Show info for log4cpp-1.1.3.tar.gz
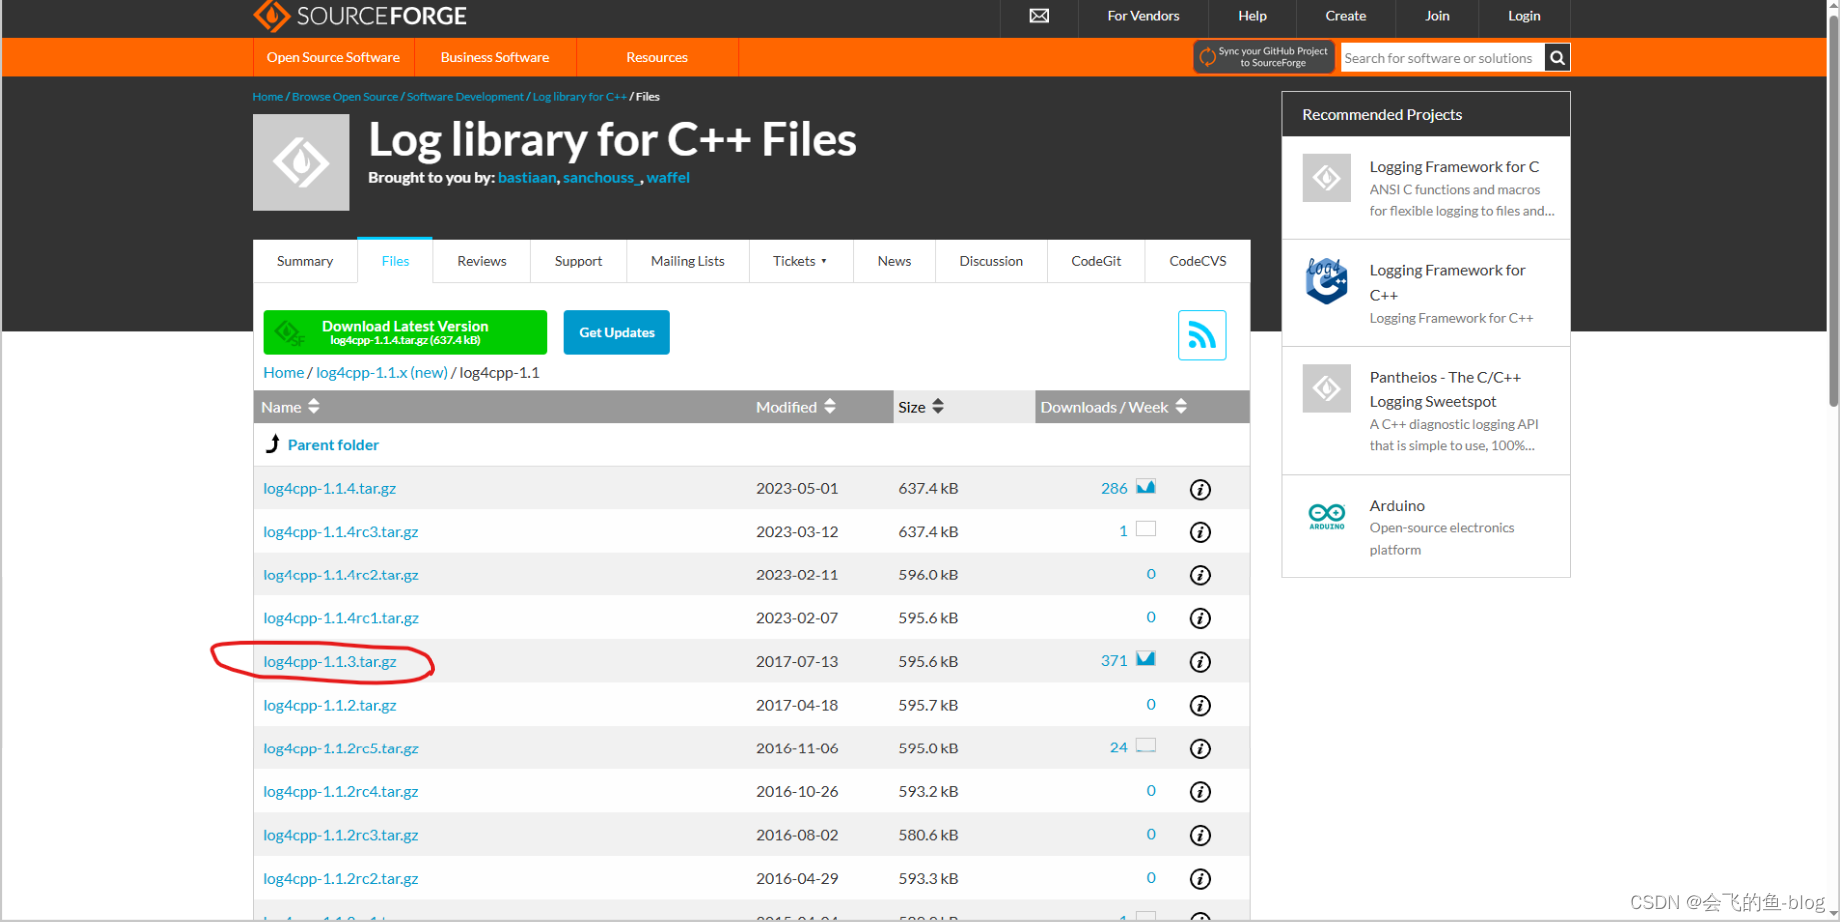Screen dimensions: 1840x922 pos(1200,662)
